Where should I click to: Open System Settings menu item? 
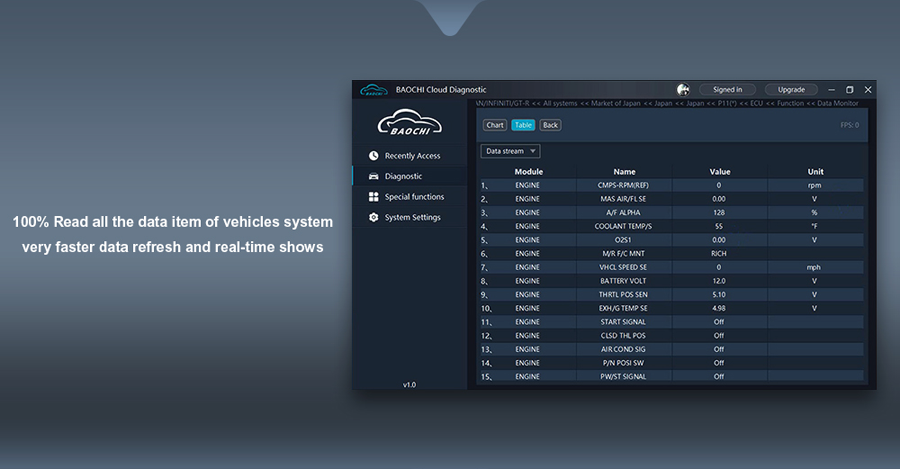click(410, 218)
